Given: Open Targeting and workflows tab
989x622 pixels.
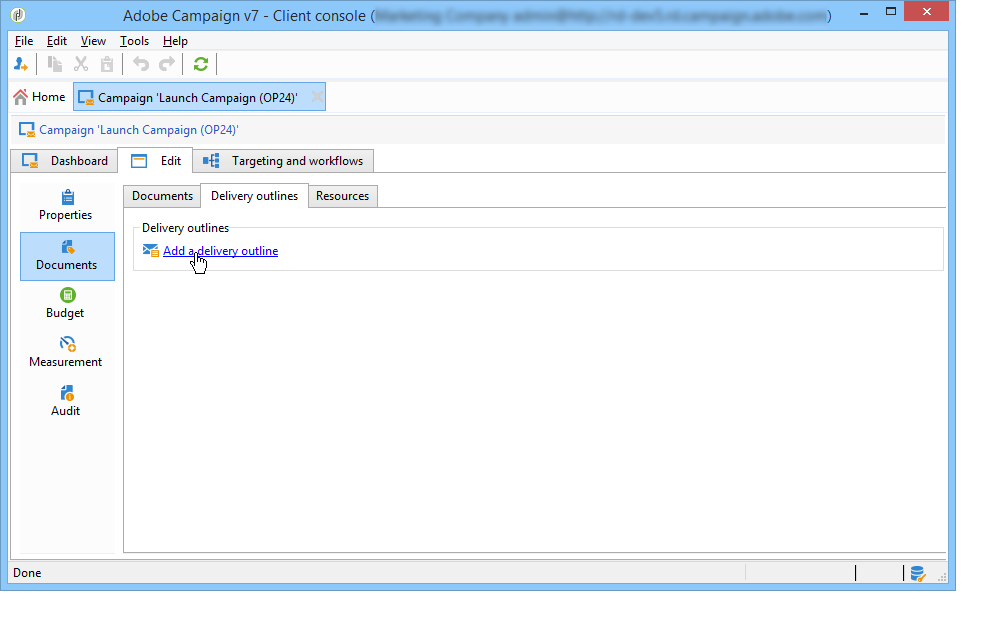Looking at the screenshot, I should click(x=283, y=161).
